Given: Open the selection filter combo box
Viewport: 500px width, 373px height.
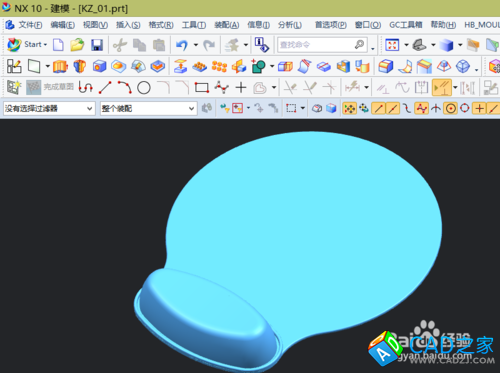Looking at the screenshot, I should (48, 108).
